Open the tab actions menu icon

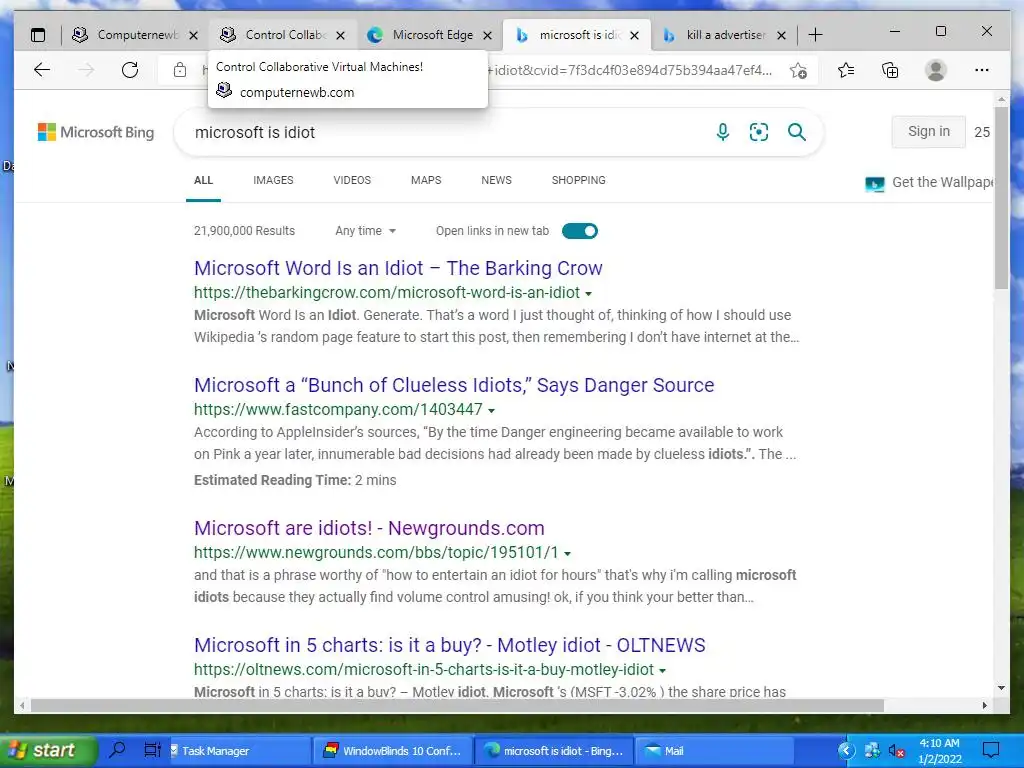[x=39, y=35]
